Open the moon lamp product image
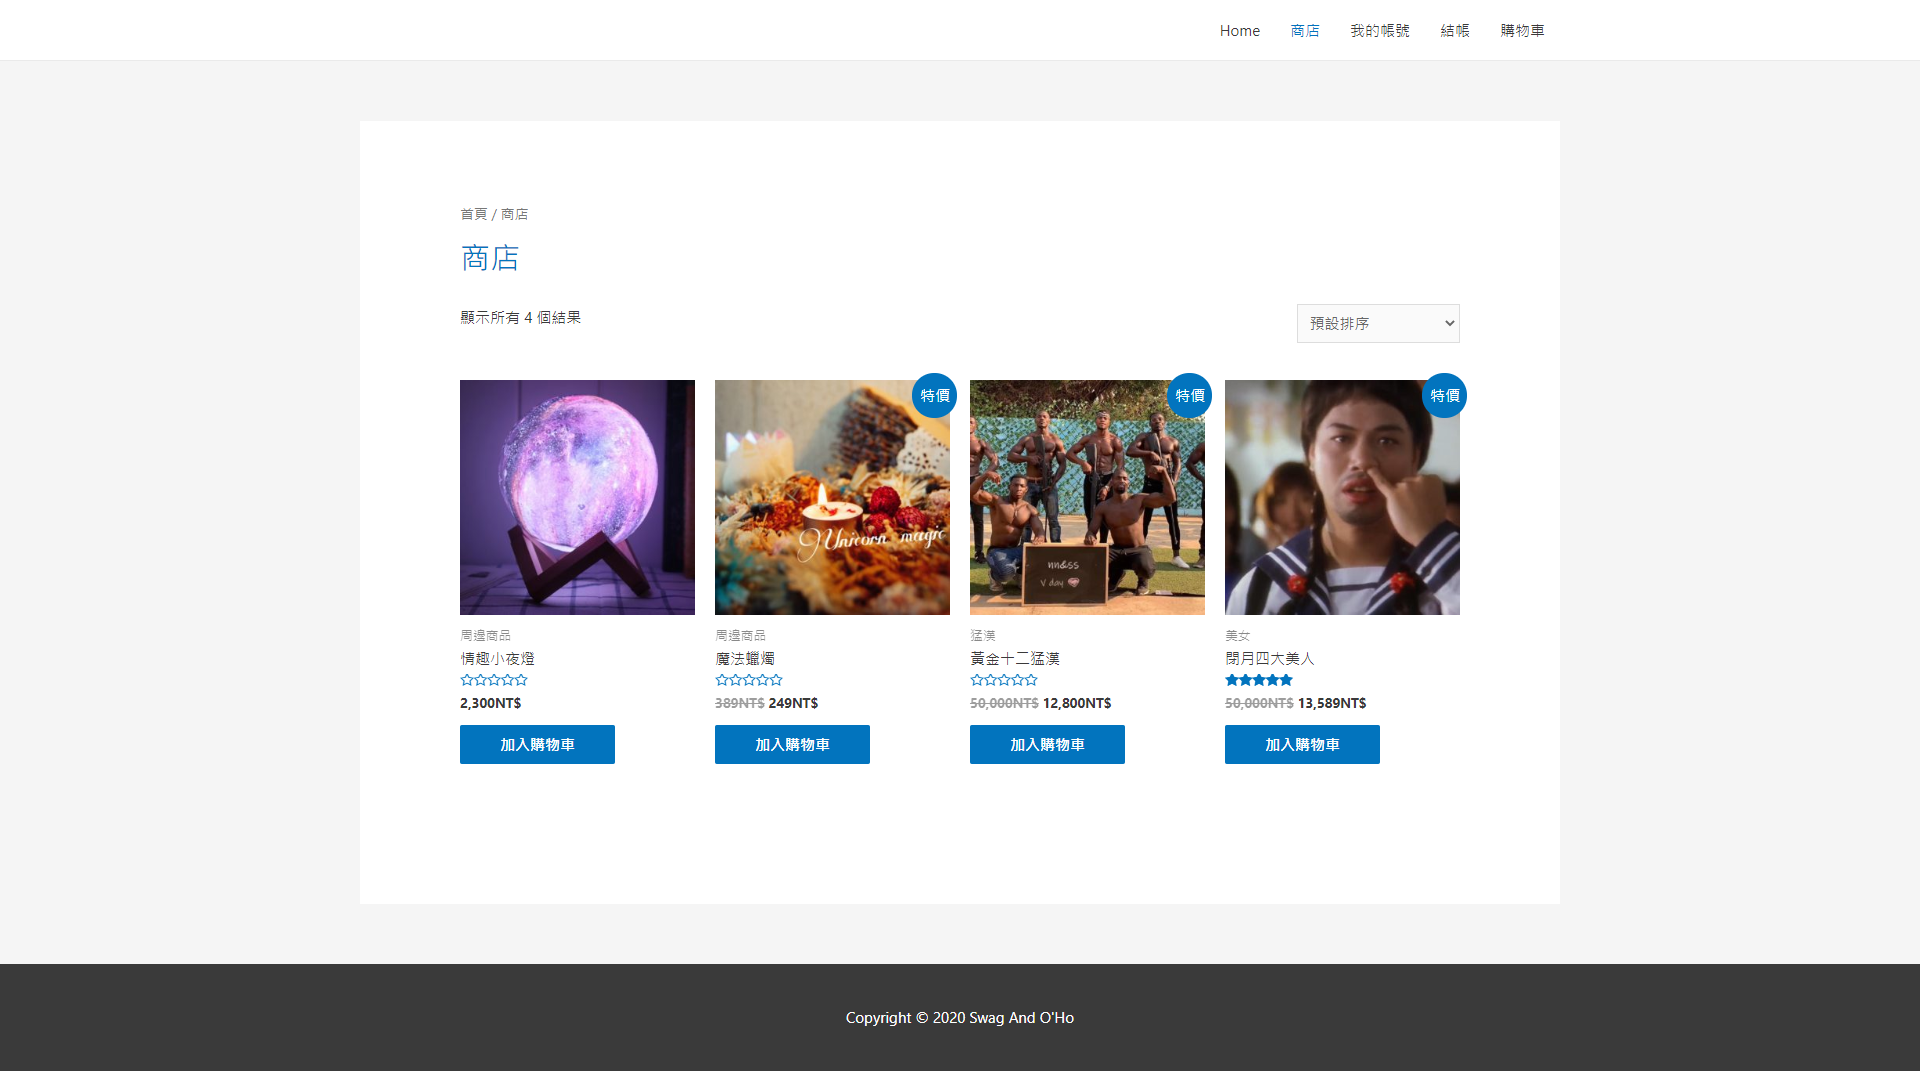 click(x=577, y=497)
